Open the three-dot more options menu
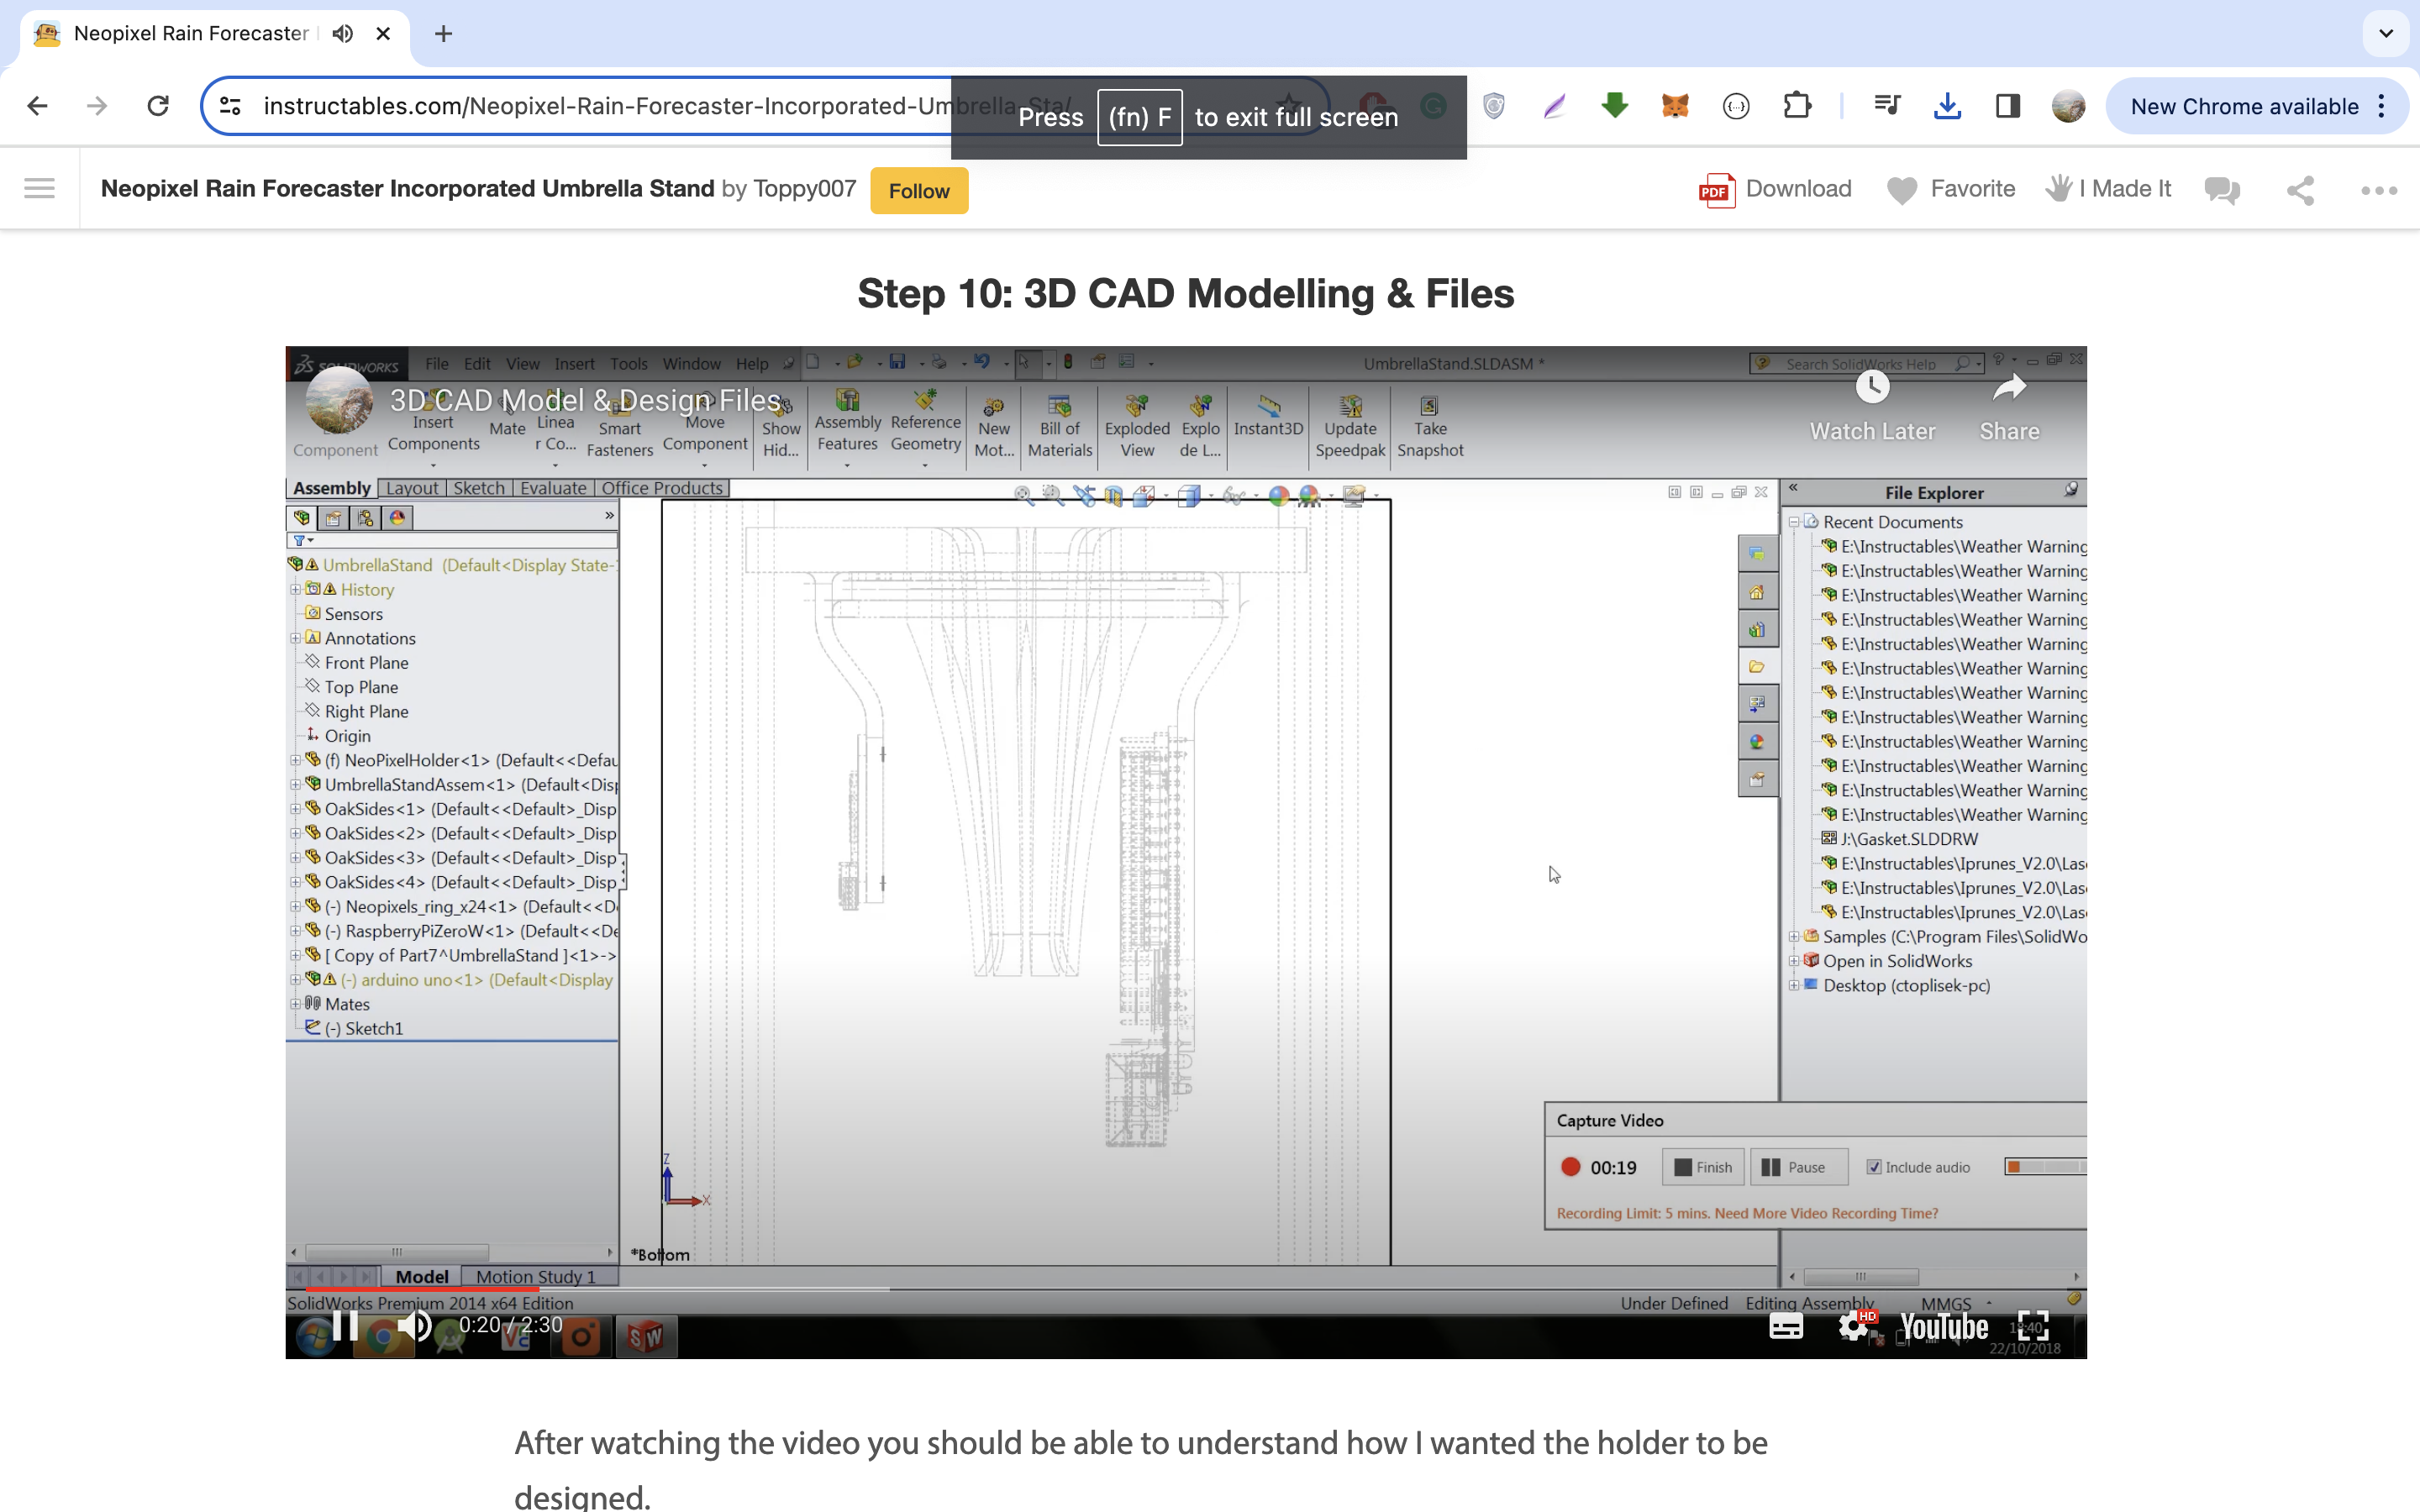This screenshot has width=2420, height=1512. point(2378,189)
